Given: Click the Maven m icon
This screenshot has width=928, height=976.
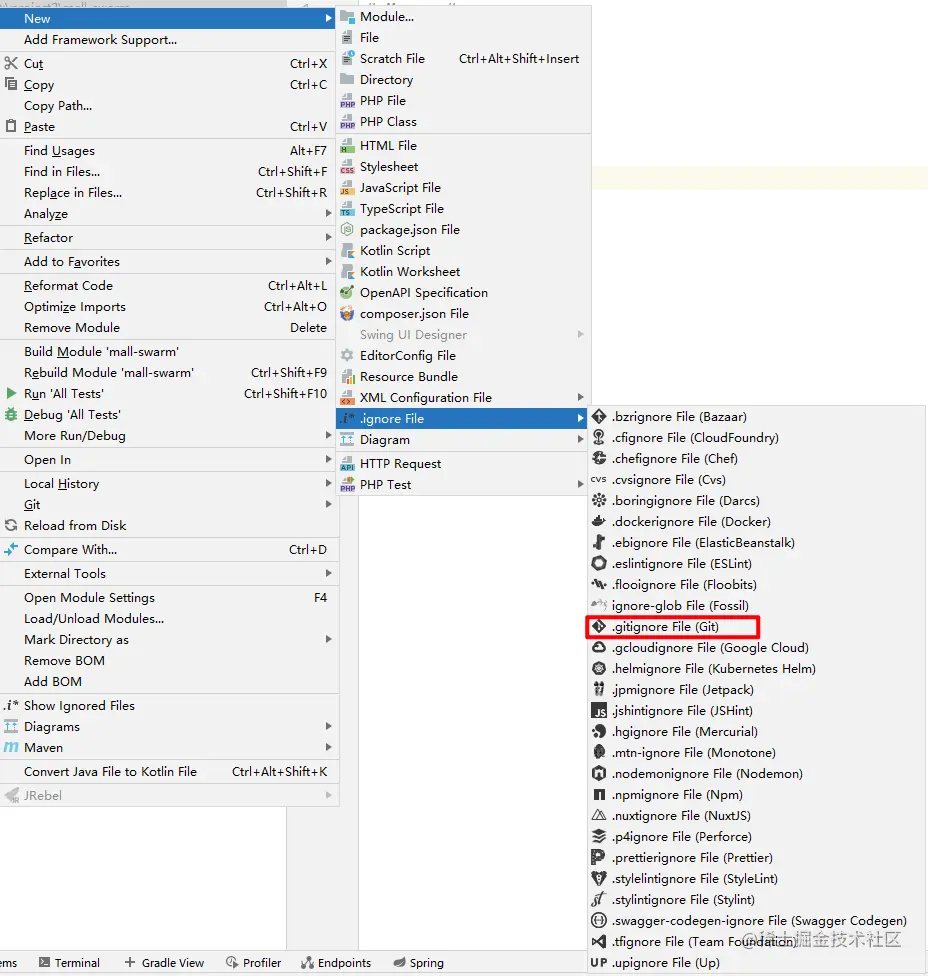Looking at the screenshot, I should 11,747.
